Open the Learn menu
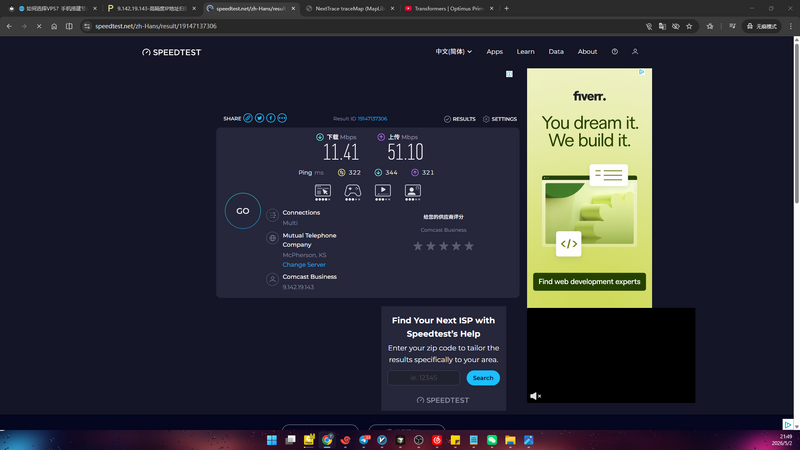The image size is (800, 450). (526, 52)
